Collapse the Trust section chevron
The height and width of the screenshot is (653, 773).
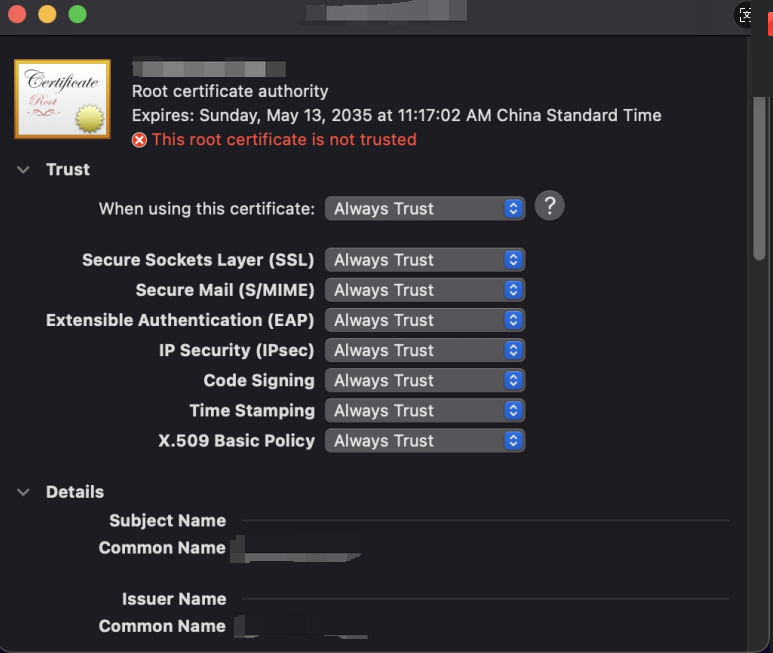coord(23,170)
